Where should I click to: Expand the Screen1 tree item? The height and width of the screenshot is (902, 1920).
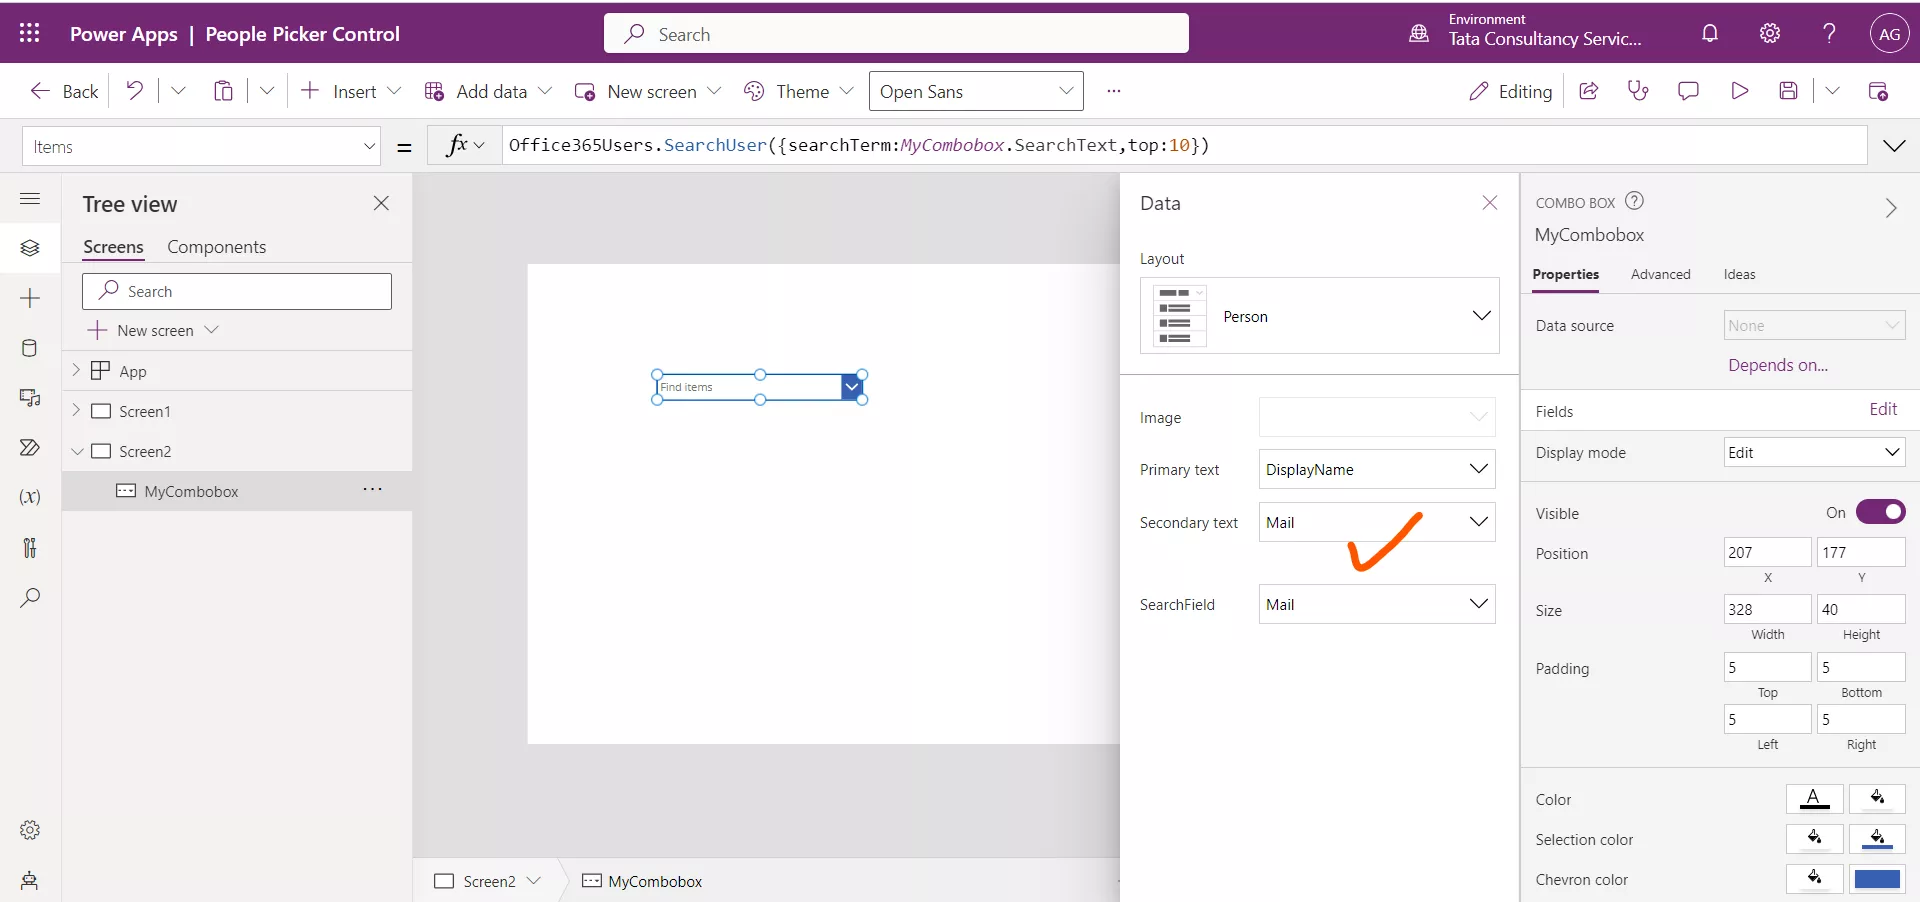(x=77, y=411)
